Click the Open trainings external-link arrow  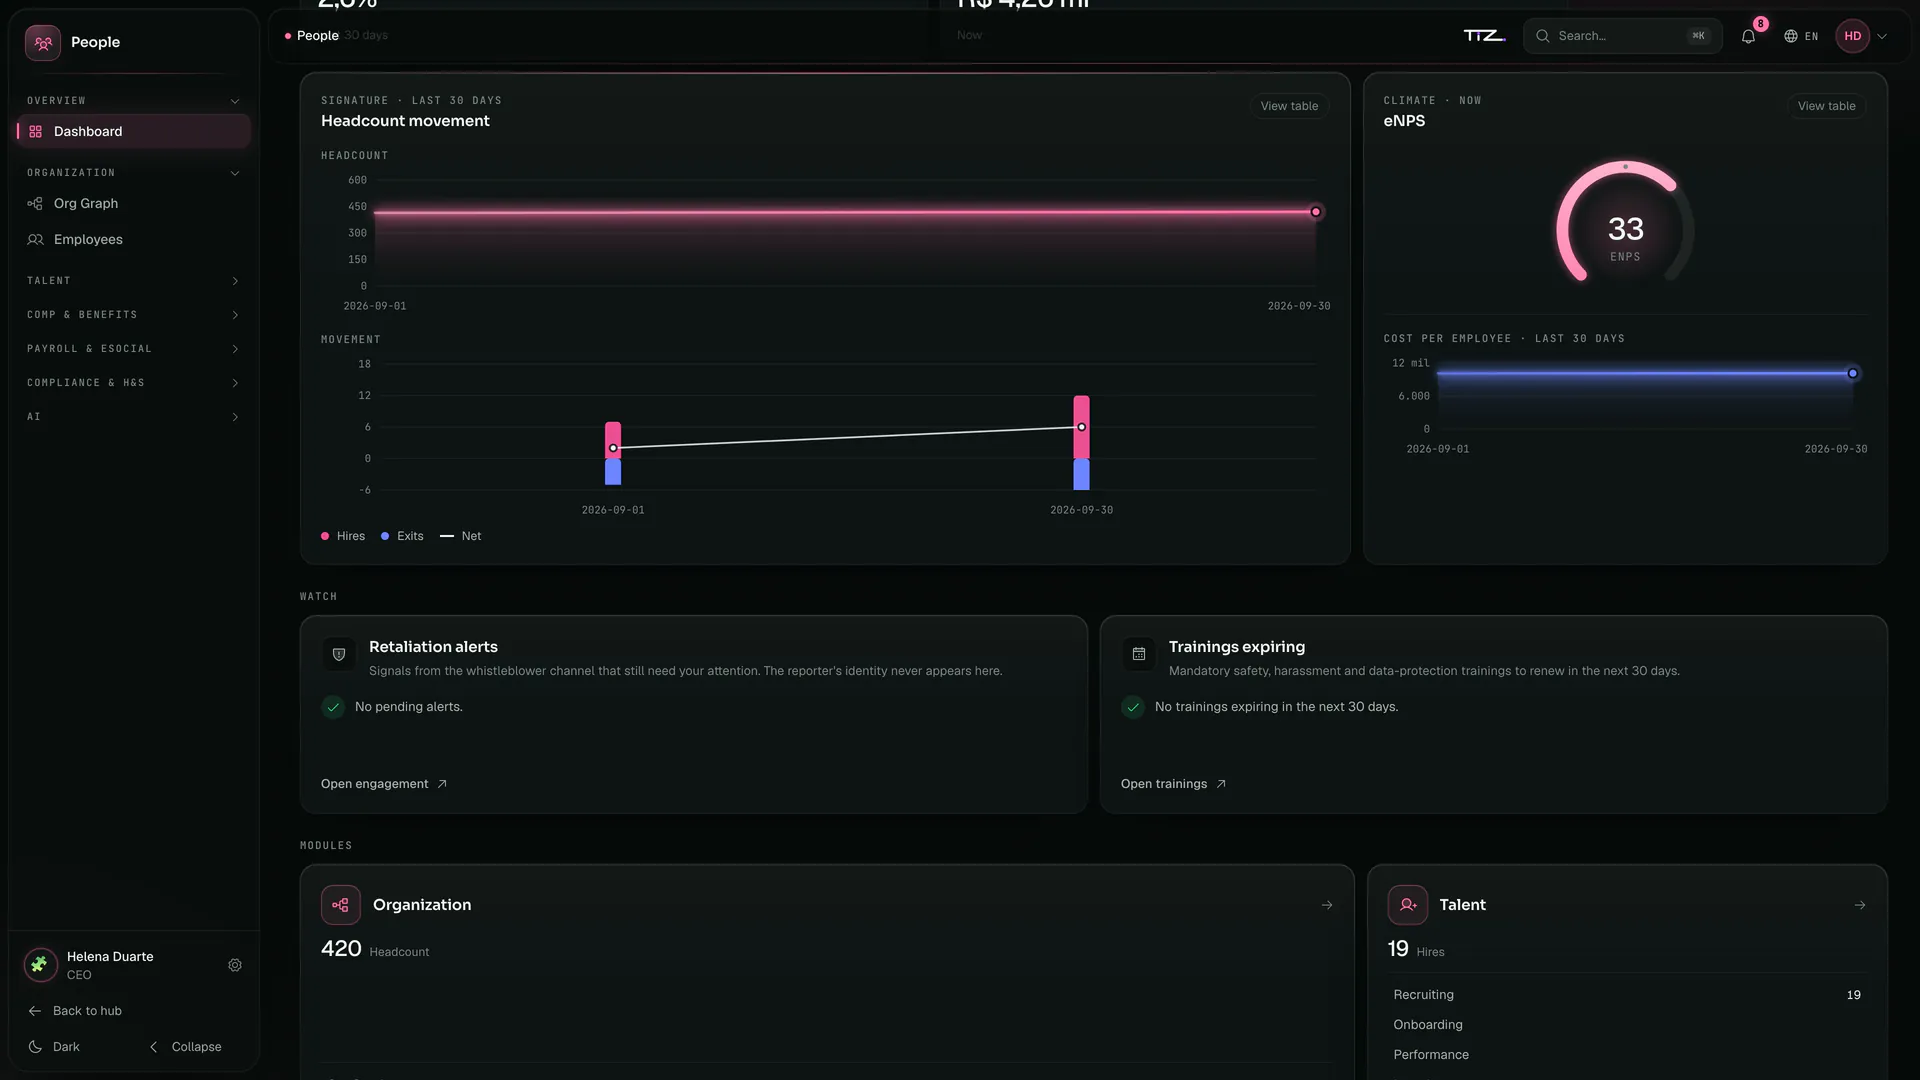pyautogui.click(x=1221, y=784)
